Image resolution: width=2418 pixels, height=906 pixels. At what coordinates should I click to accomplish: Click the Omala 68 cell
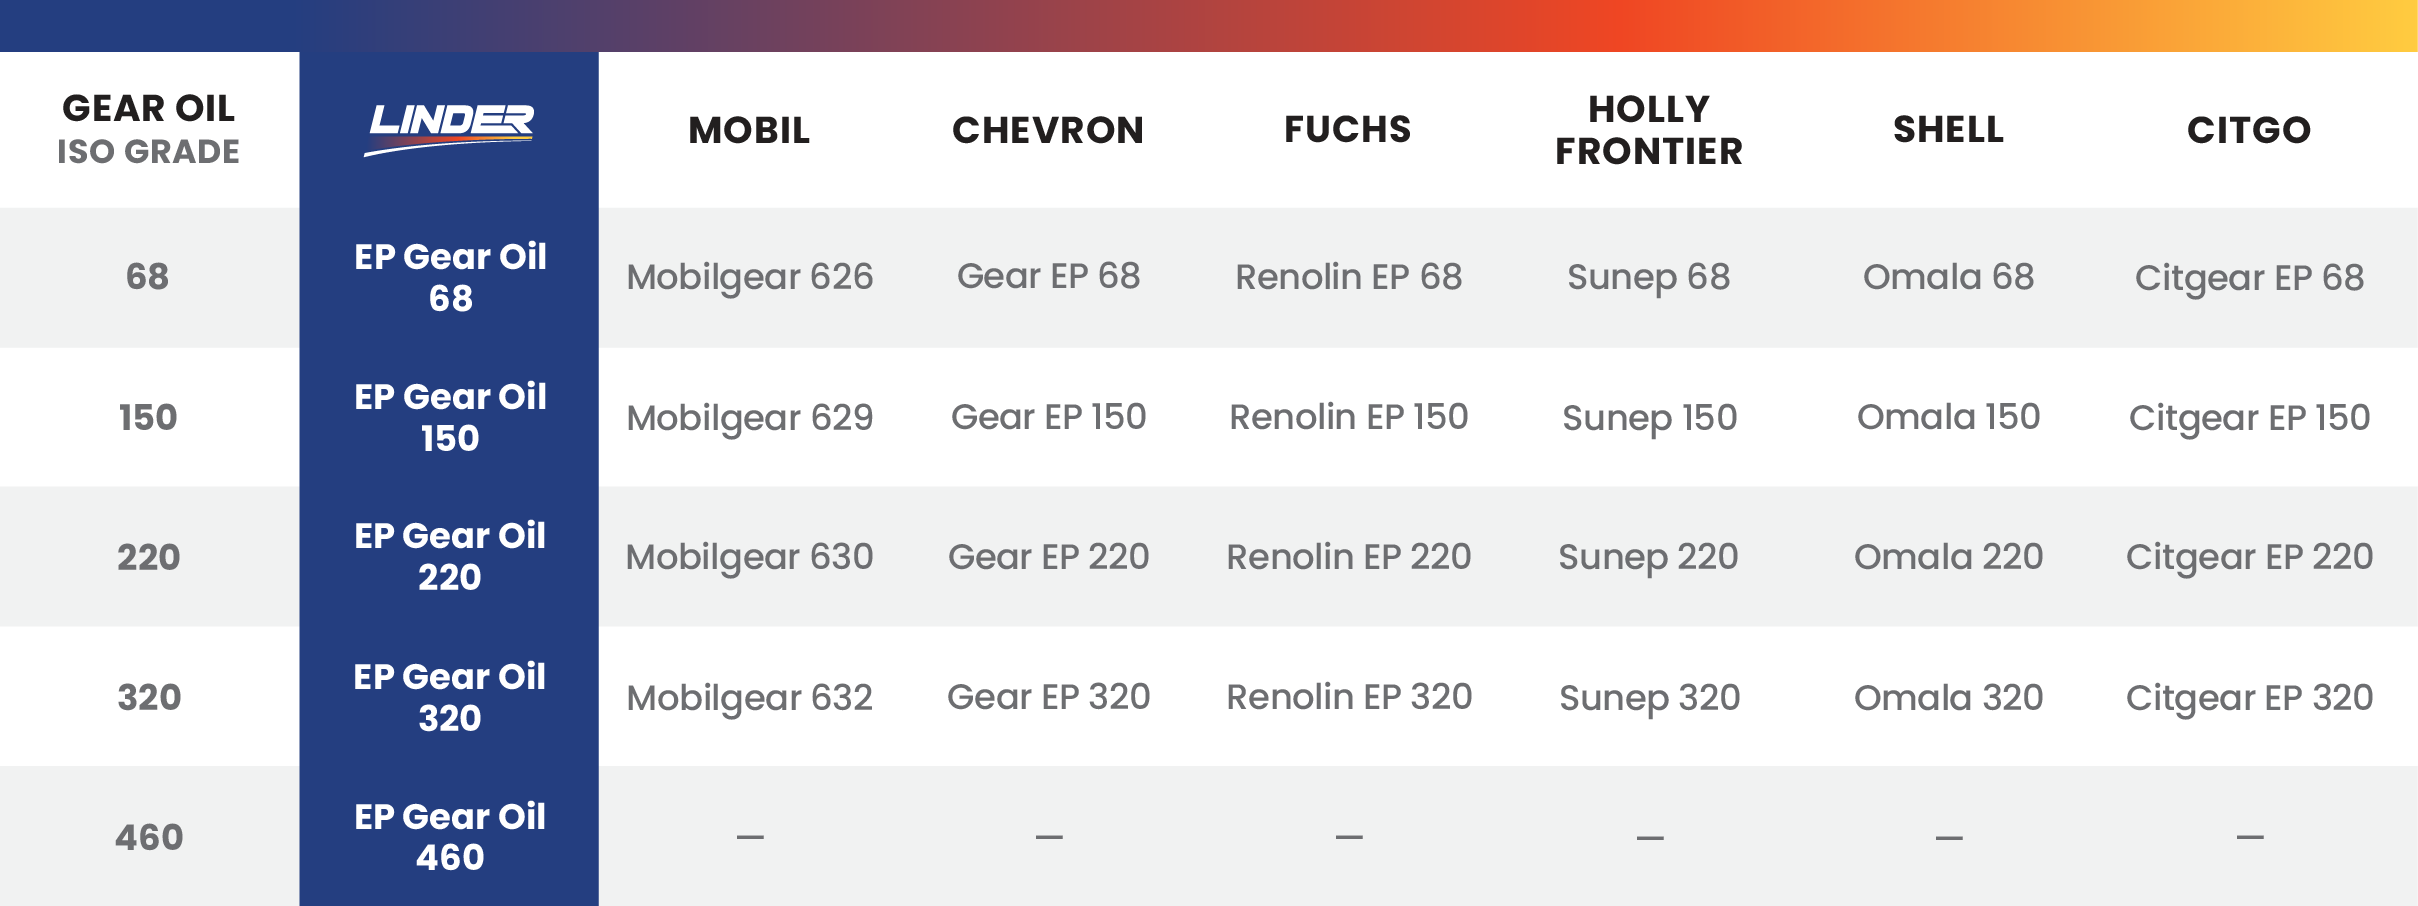[x=1948, y=277]
